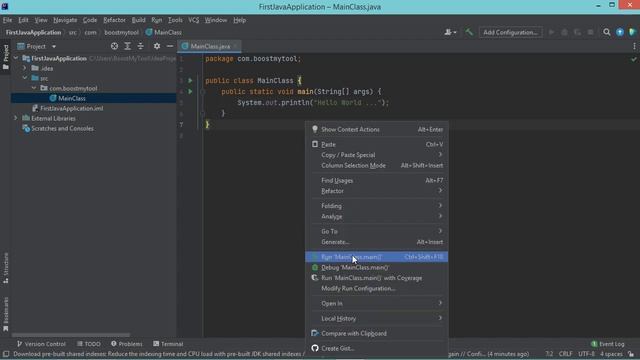The height and width of the screenshot is (360, 640).
Task: Open editor tabs options menu
Action: (x=634, y=46)
